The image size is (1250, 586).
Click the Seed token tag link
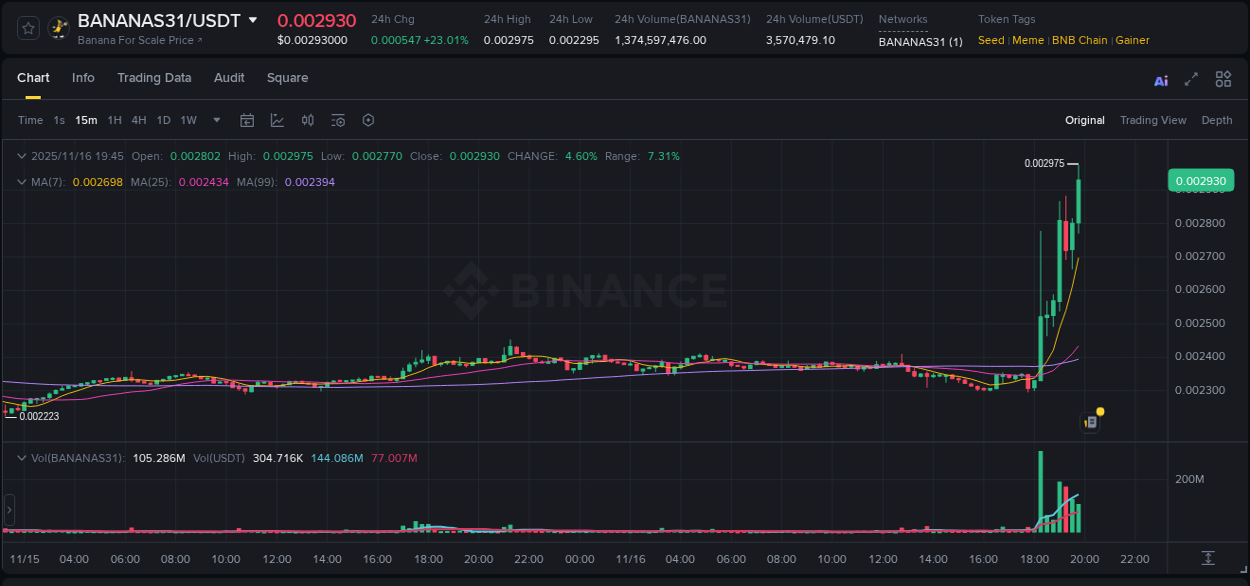tap(990, 40)
